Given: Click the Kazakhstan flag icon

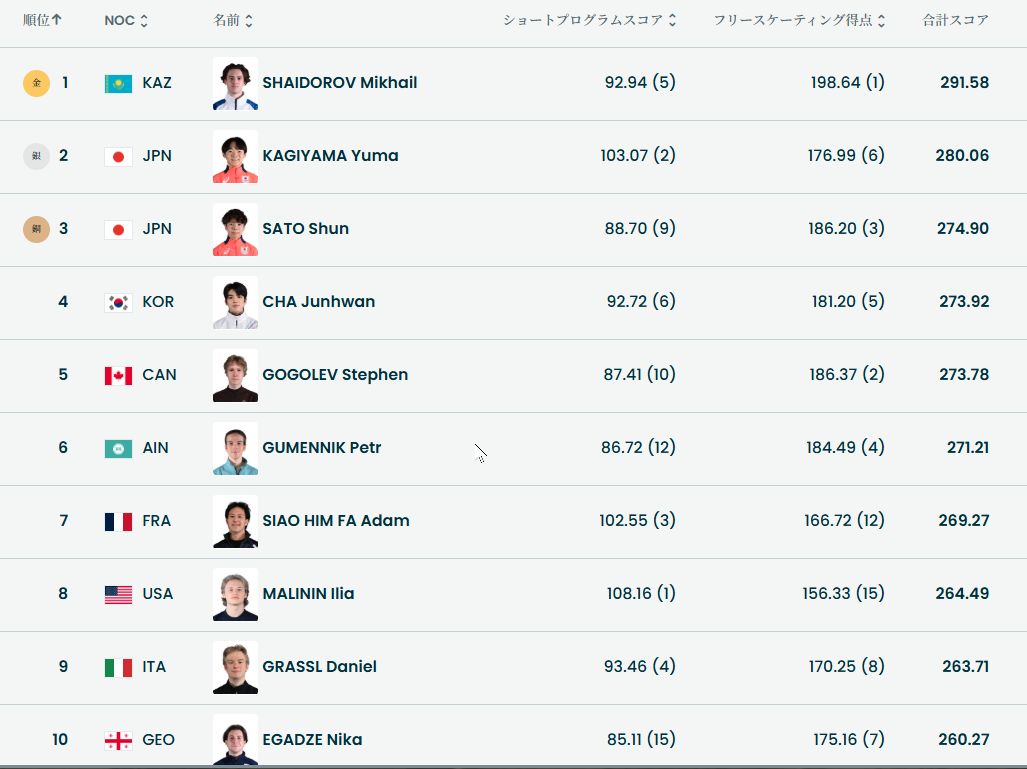Looking at the screenshot, I should 118,83.
